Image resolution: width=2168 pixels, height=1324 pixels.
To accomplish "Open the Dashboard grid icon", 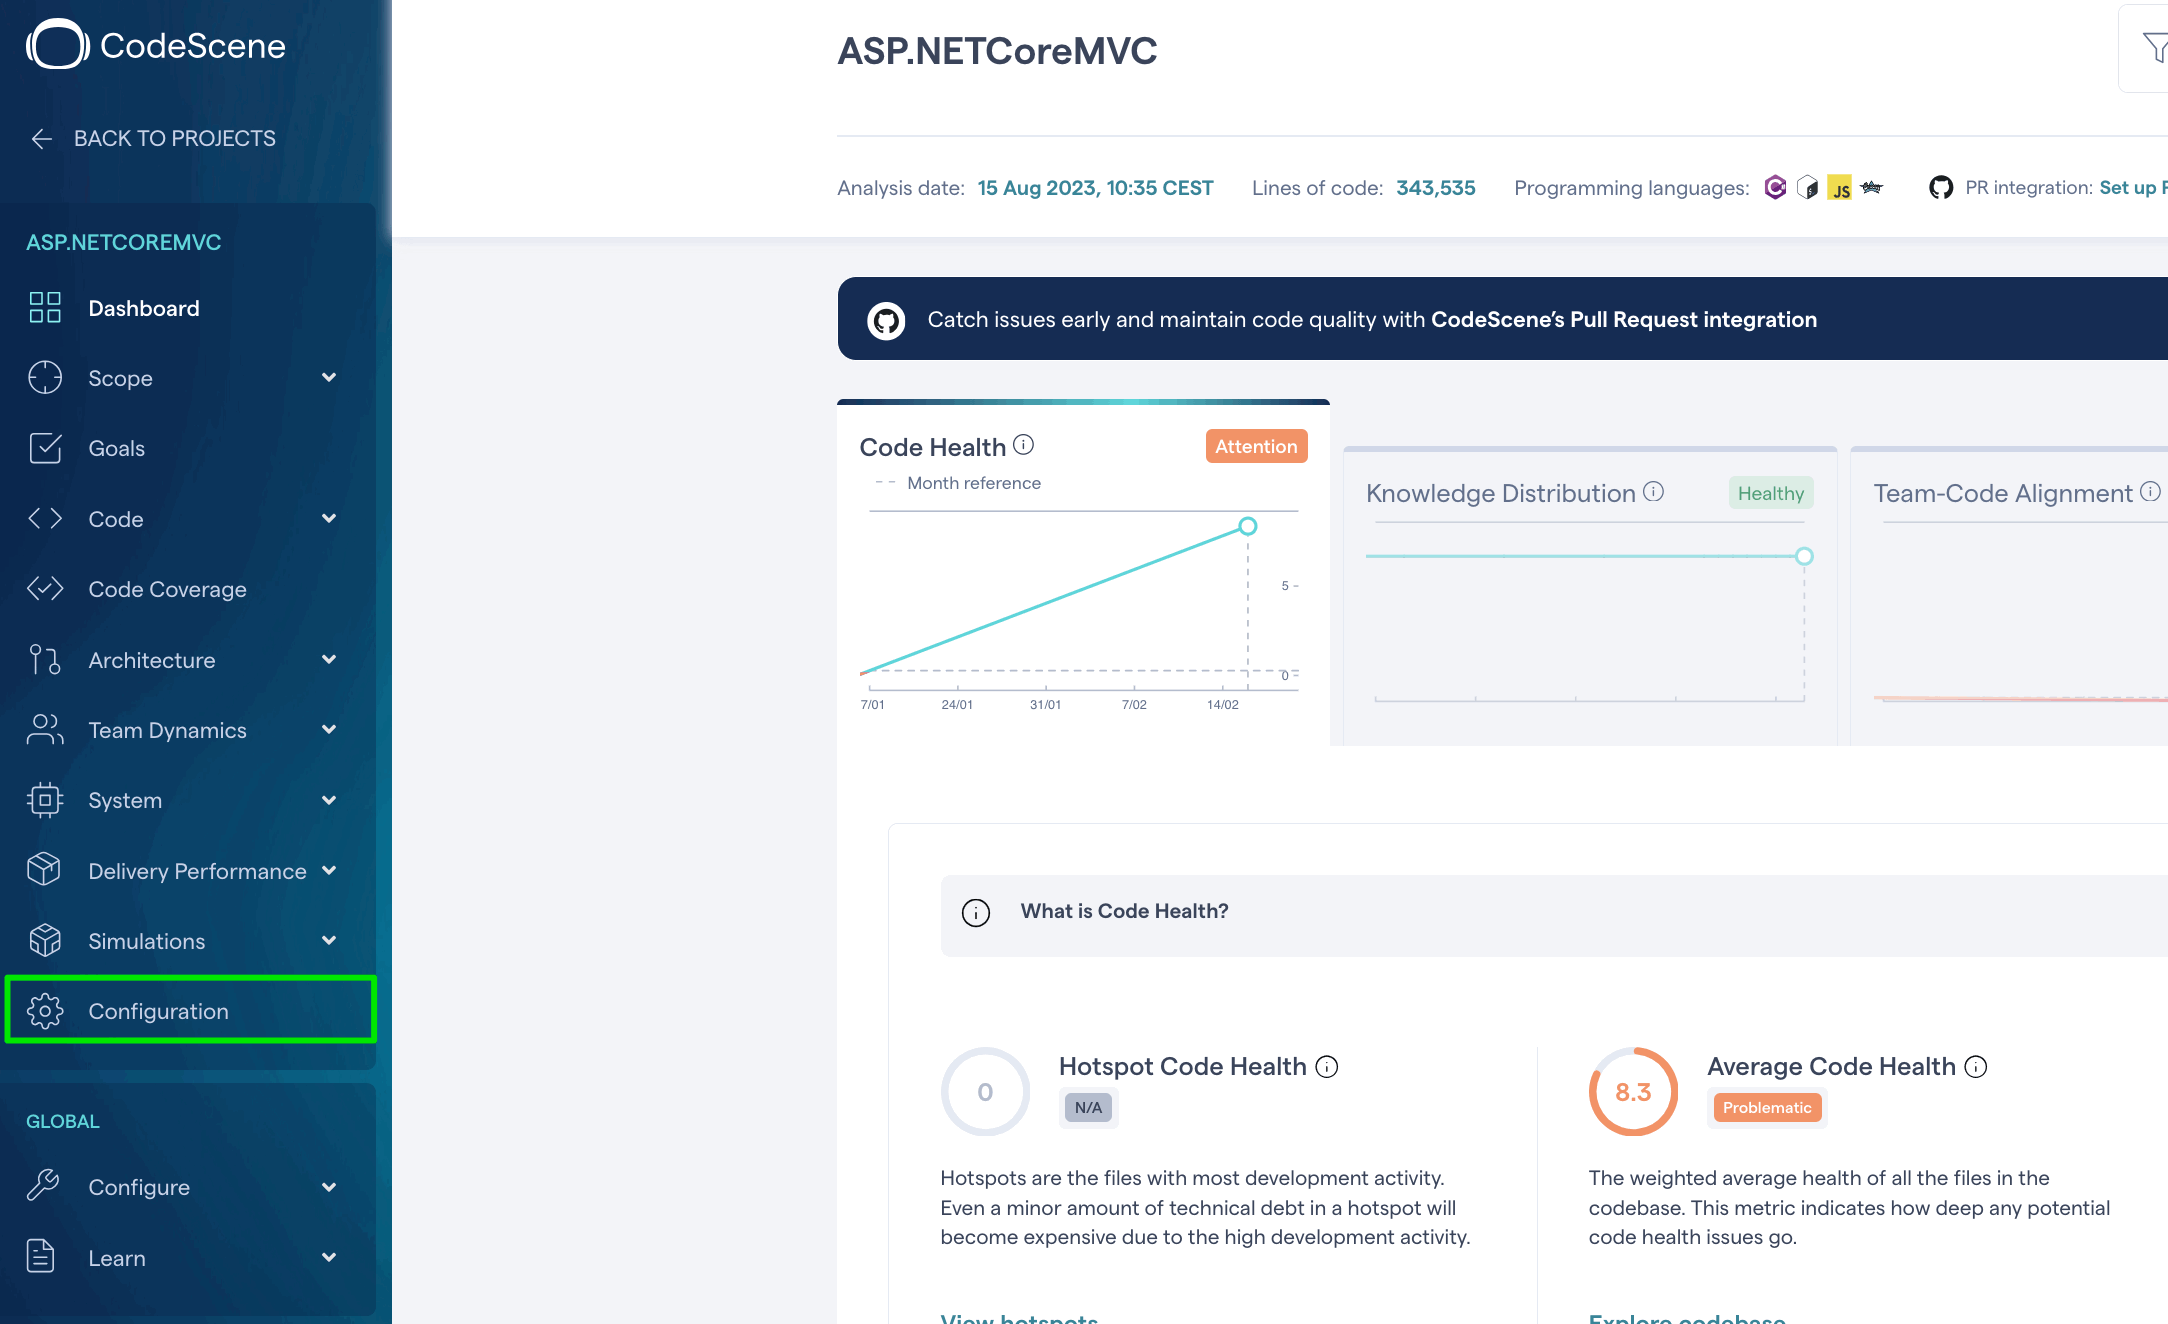I will point(45,308).
